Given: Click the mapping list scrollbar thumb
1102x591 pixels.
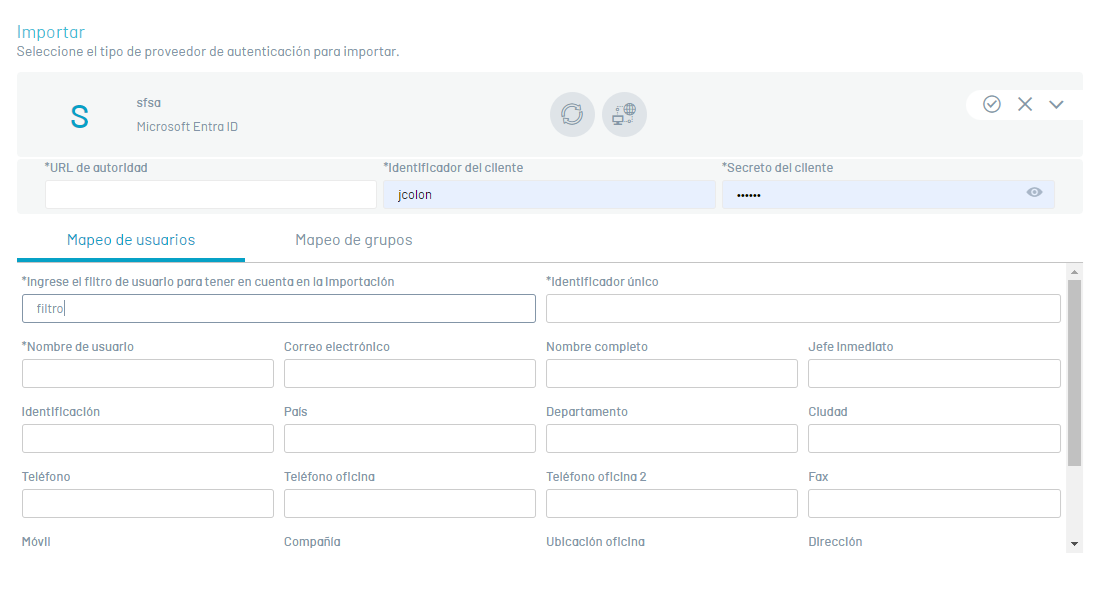Looking at the screenshot, I should pos(1074,373).
